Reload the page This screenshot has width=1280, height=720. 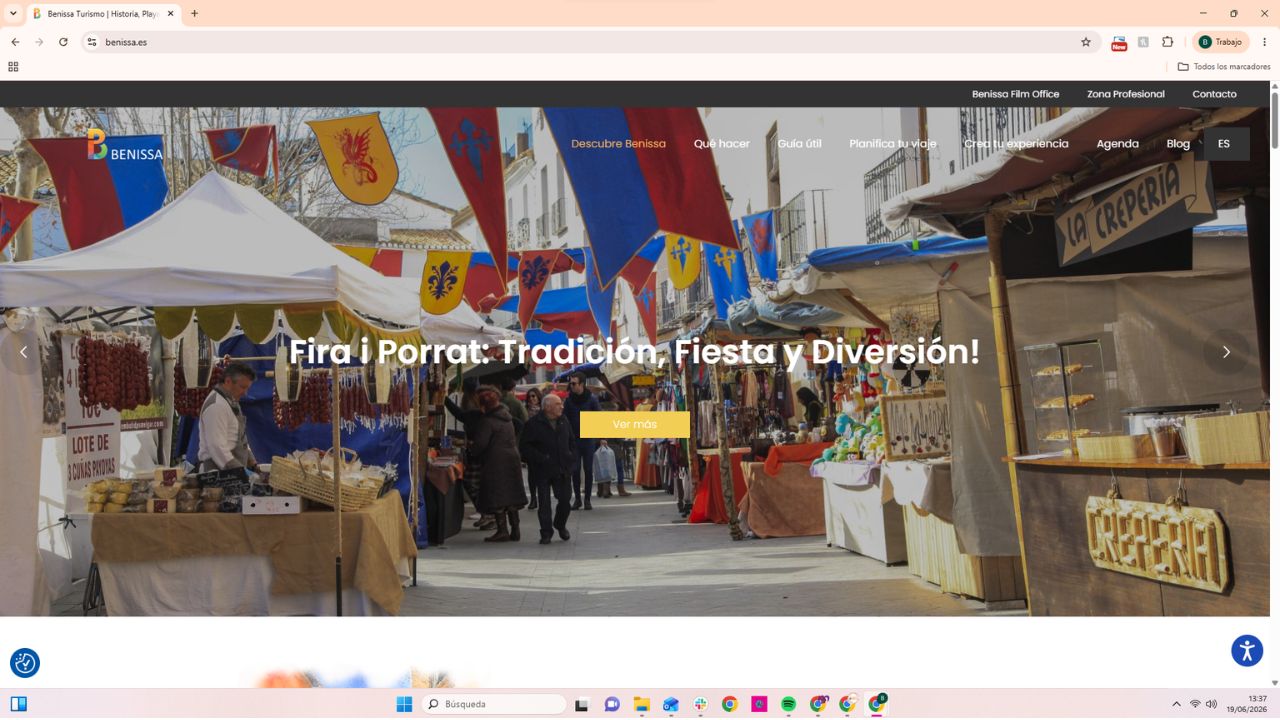point(63,42)
